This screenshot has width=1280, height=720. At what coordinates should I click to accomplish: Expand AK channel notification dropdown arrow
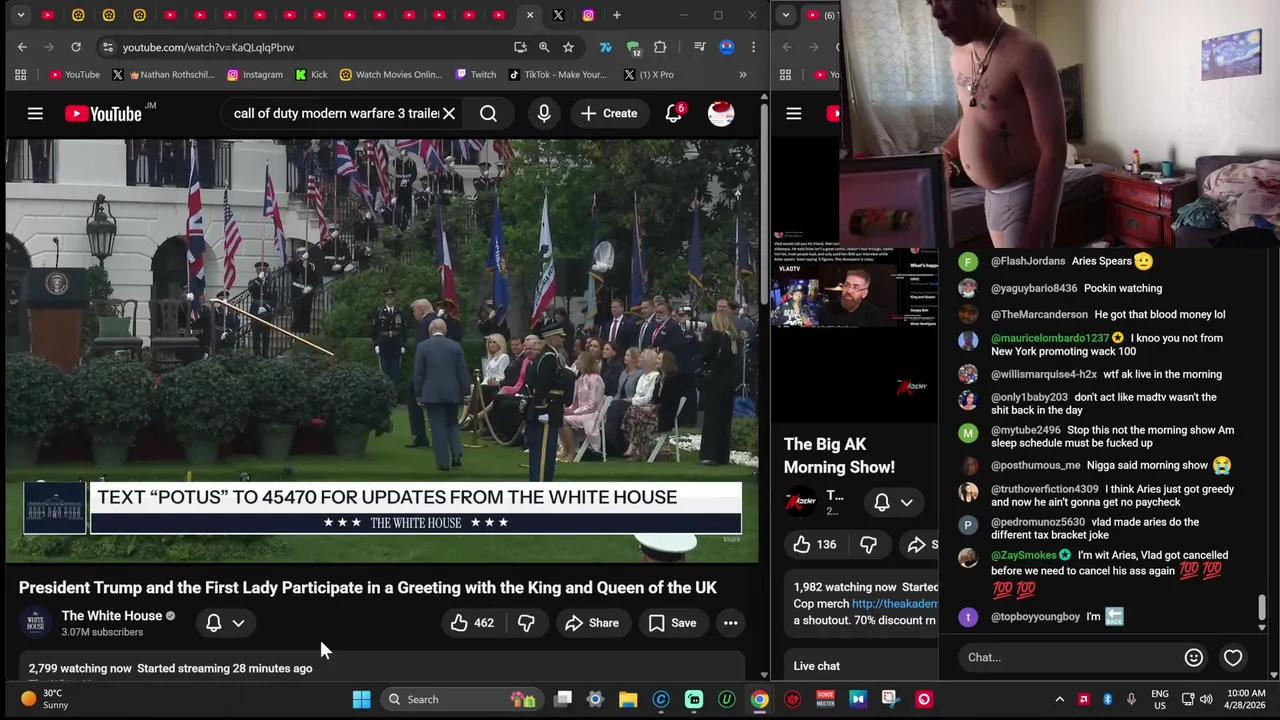906,502
